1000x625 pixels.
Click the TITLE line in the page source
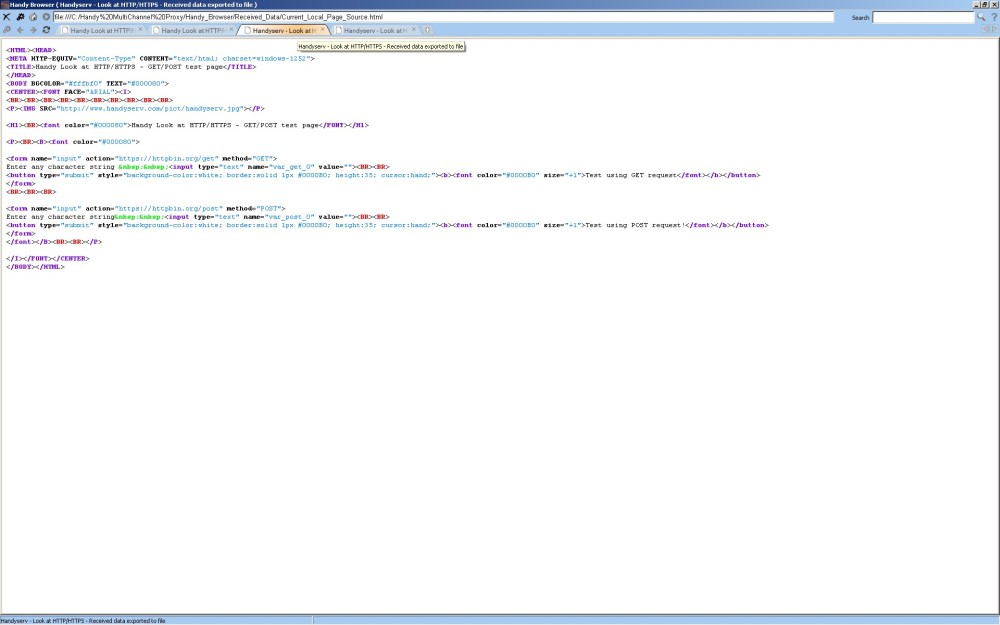coord(131,67)
